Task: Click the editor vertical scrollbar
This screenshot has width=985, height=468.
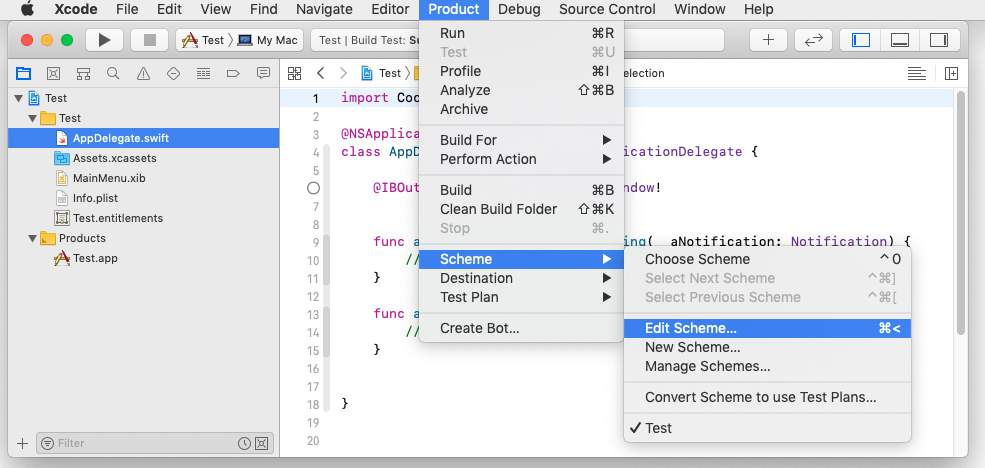Action: [x=961, y=214]
